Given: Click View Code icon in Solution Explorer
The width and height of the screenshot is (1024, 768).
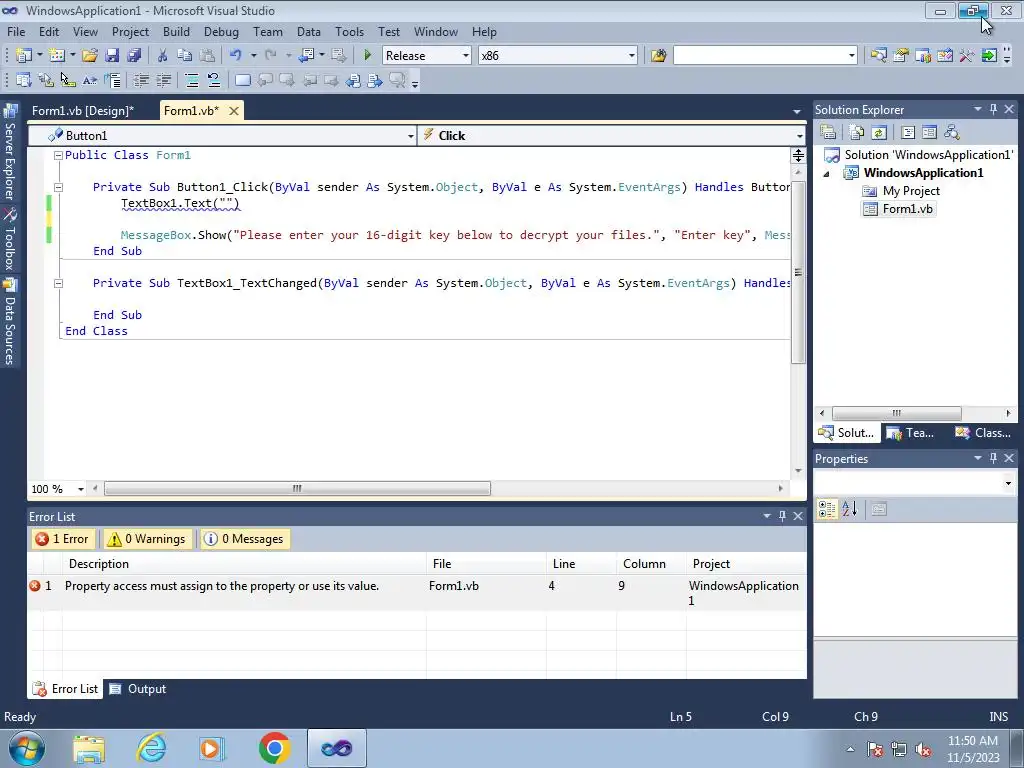Looking at the screenshot, I should [x=908, y=133].
